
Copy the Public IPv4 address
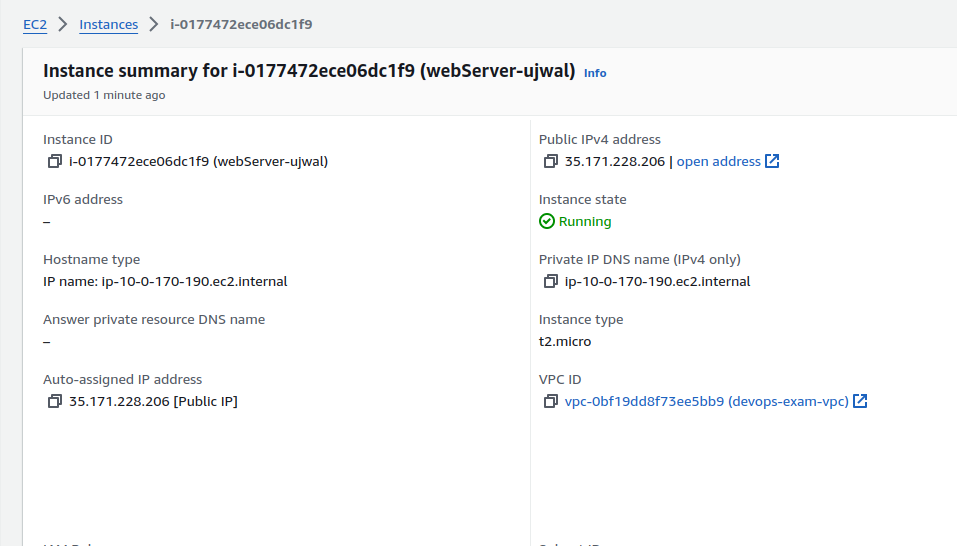550,161
